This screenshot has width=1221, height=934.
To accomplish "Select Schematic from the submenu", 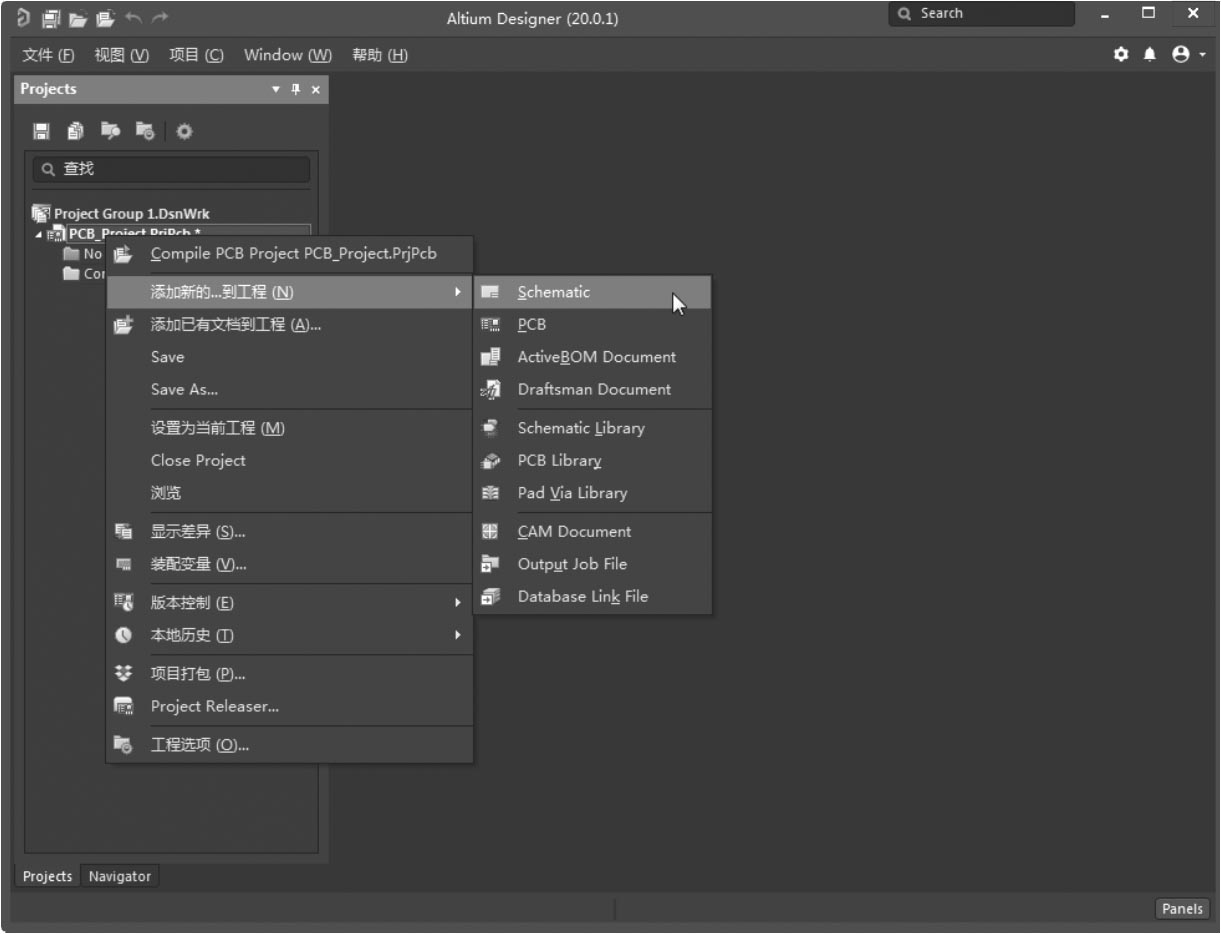I will [553, 292].
